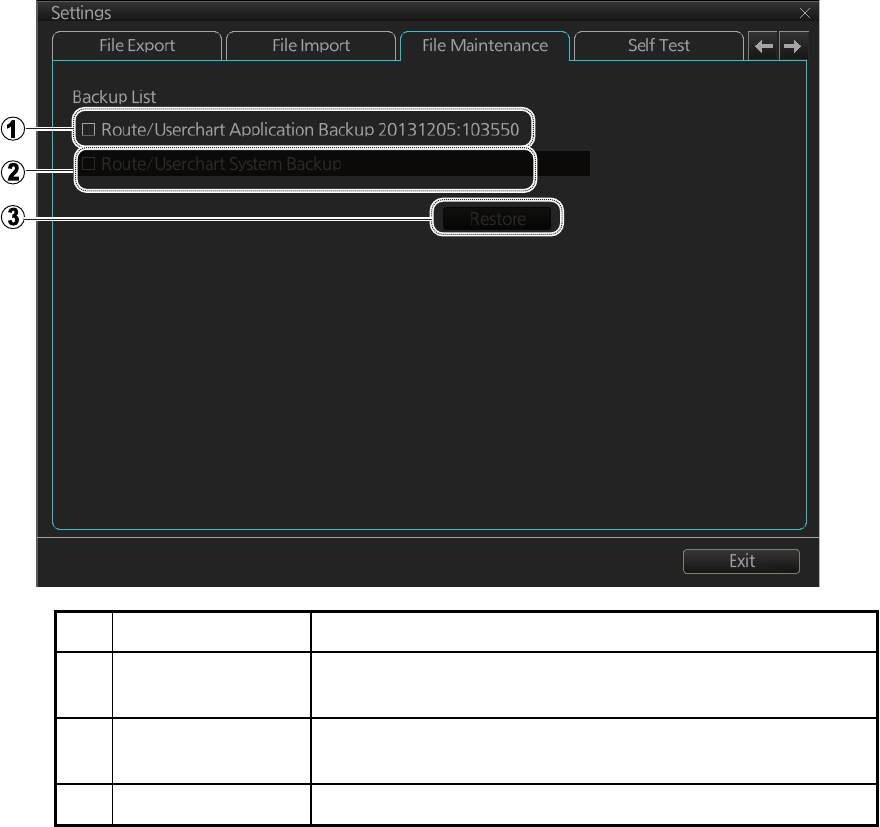Screen dimensions: 880x827
Task: Click 'Route/Userchart System Backup' label text
Action: 221,164
